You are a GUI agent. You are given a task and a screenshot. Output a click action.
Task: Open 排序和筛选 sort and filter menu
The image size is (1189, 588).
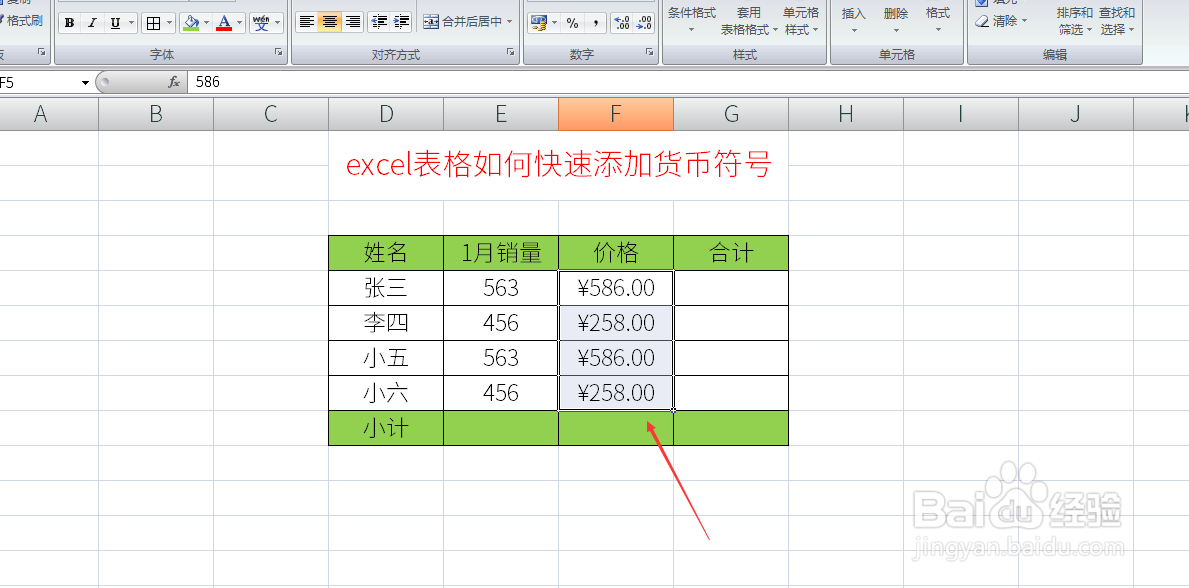pyautogui.click(x=1075, y=20)
